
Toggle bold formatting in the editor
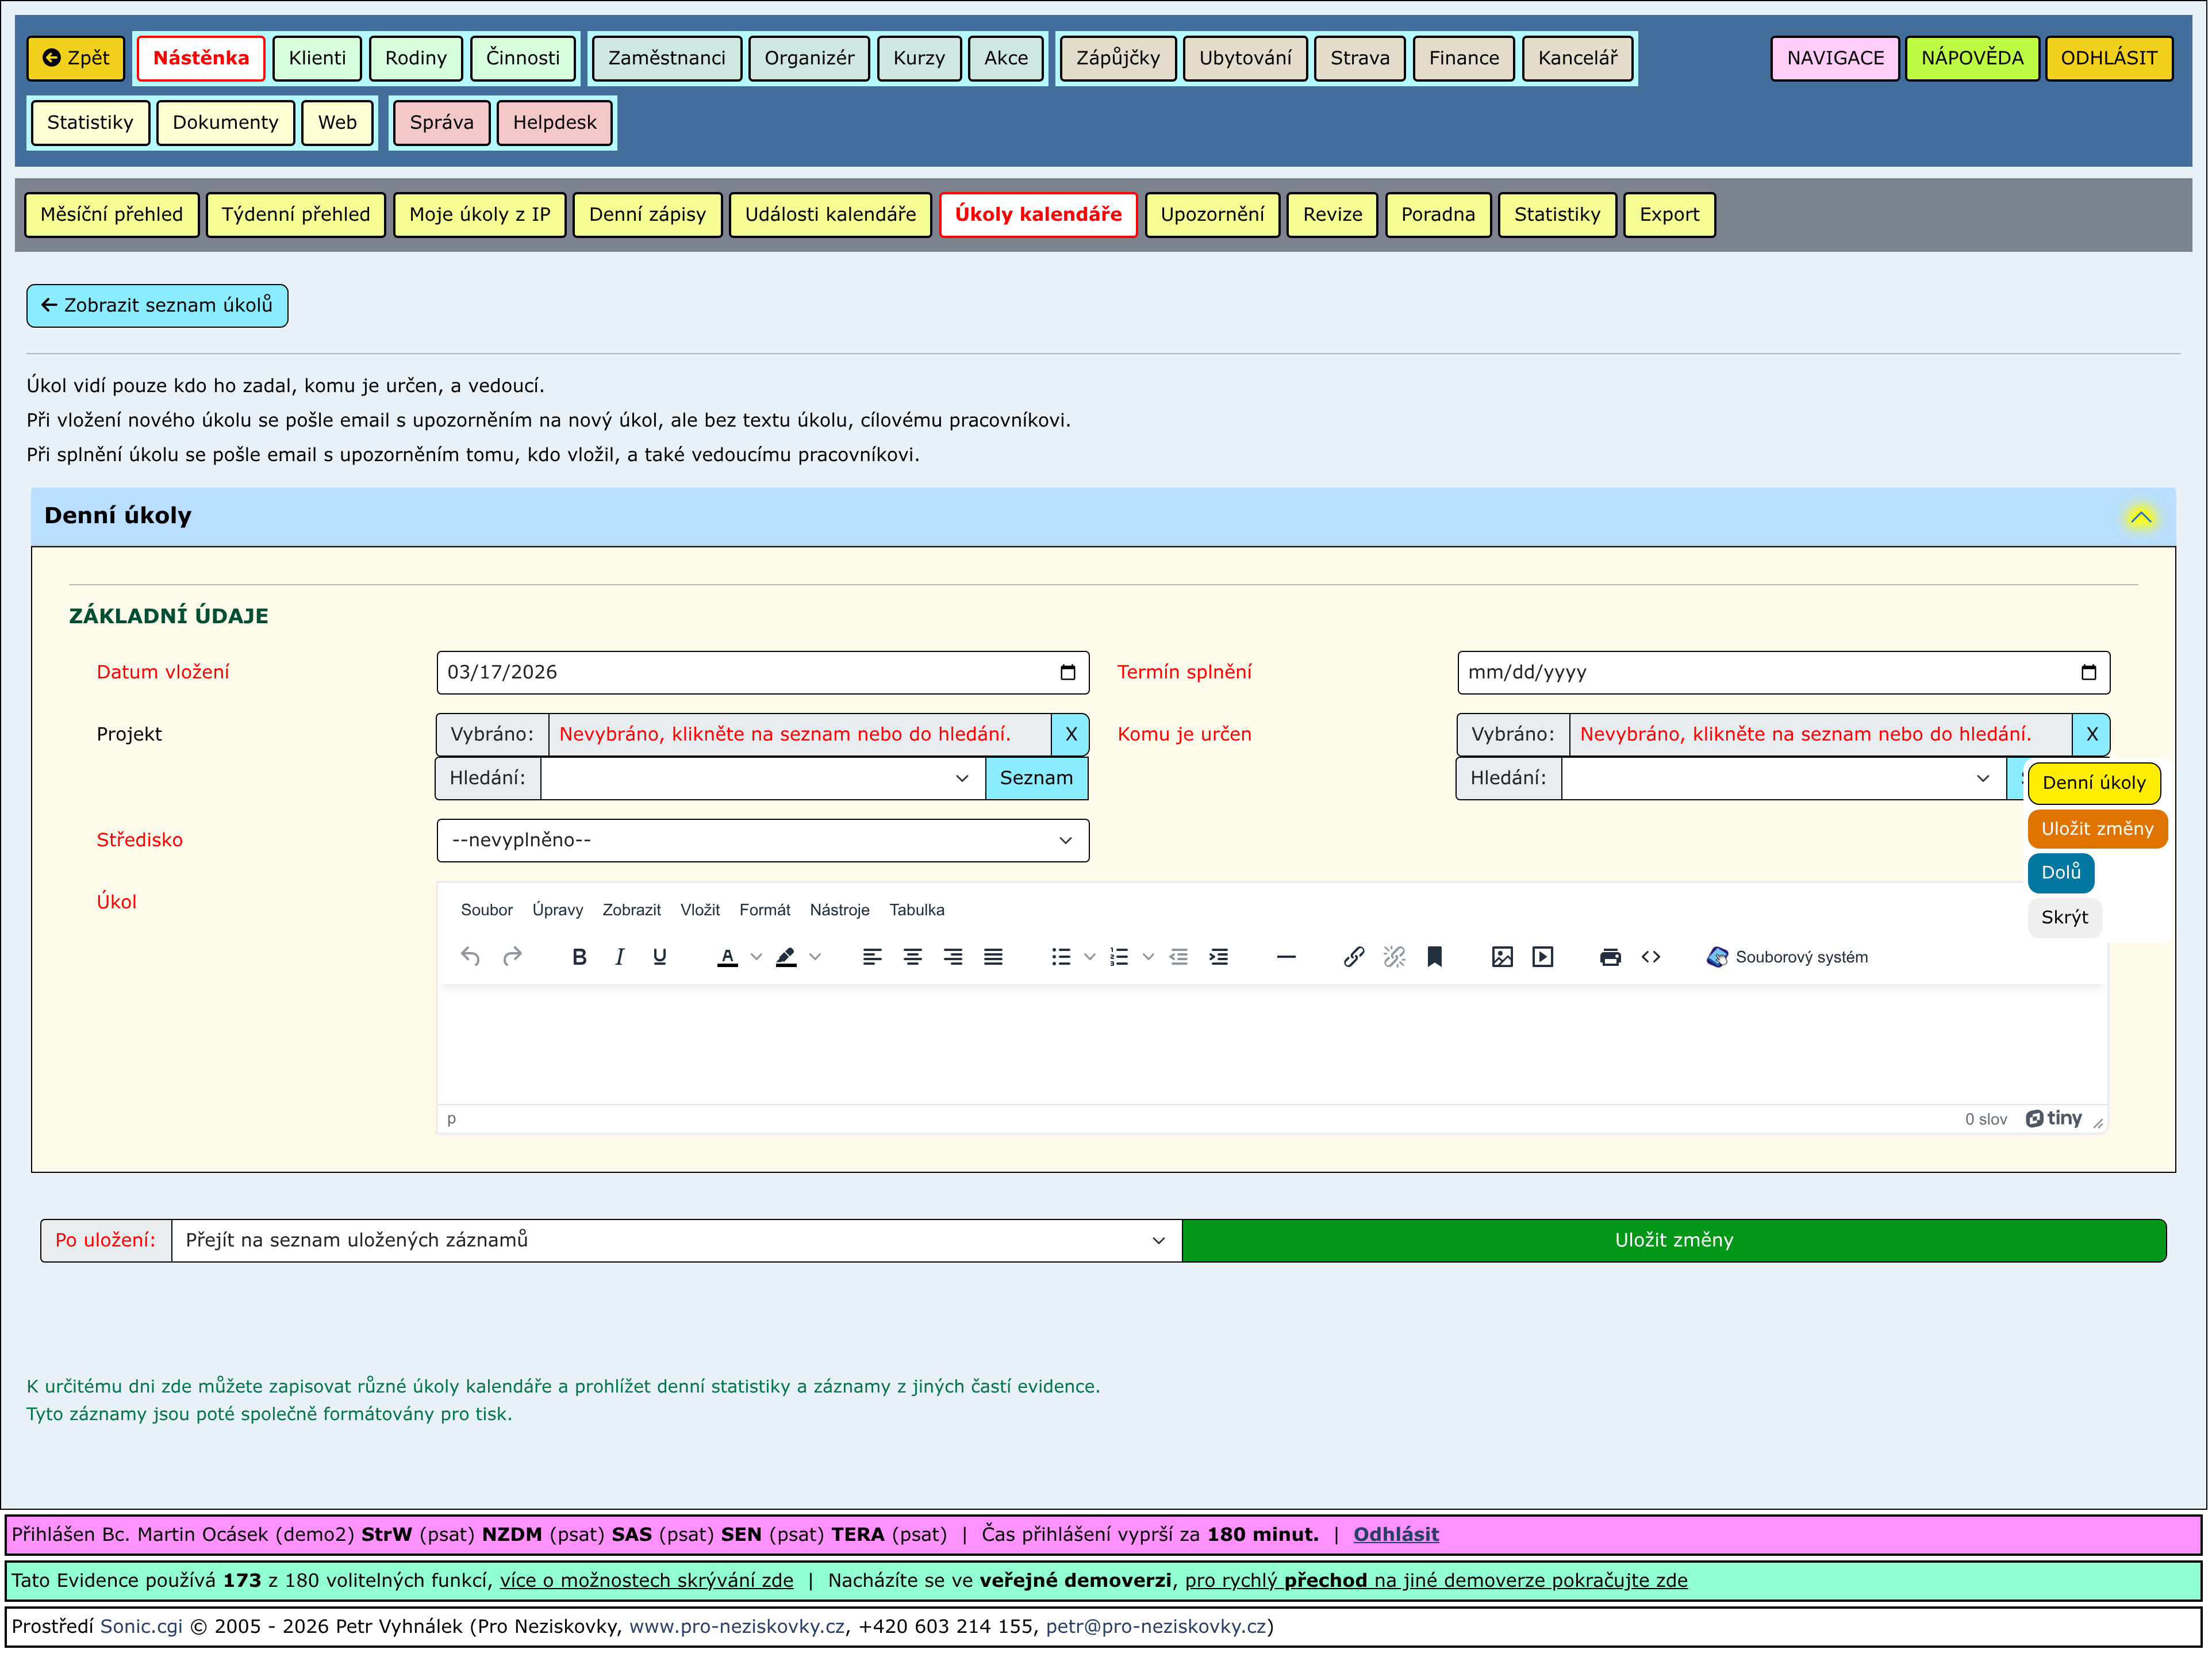pyautogui.click(x=579, y=957)
